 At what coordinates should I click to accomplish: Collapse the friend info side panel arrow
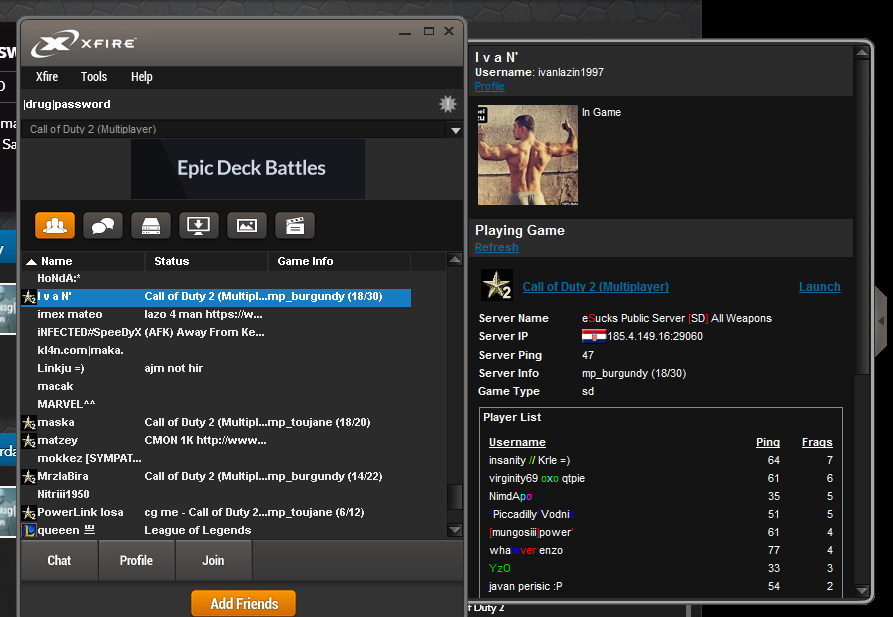[x=881, y=320]
